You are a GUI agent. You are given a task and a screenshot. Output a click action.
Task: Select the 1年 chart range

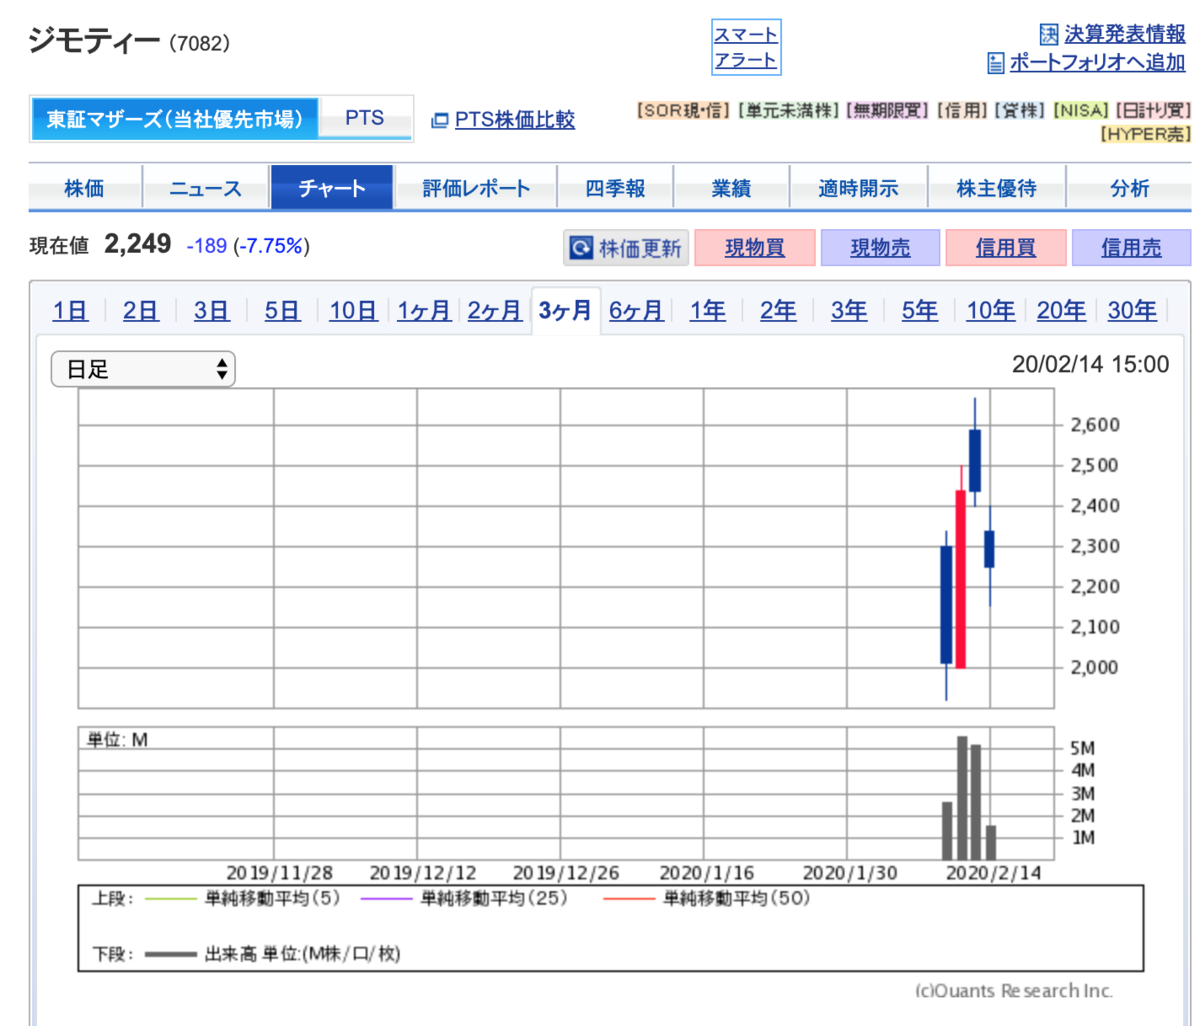click(x=708, y=311)
